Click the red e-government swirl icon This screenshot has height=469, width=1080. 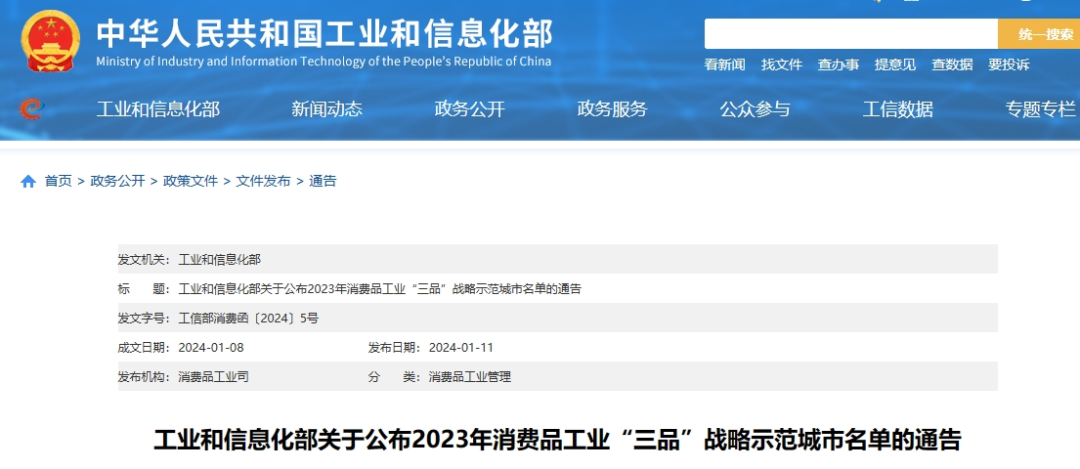click(x=31, y=108)
